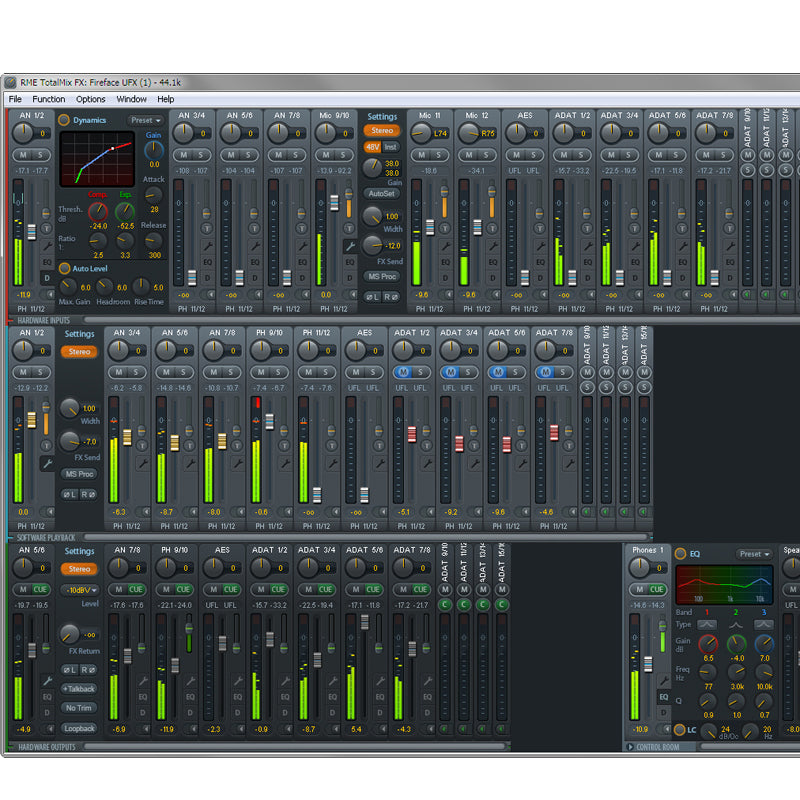Open the Dynamics Preset dropdown

[x=145, y=120]
